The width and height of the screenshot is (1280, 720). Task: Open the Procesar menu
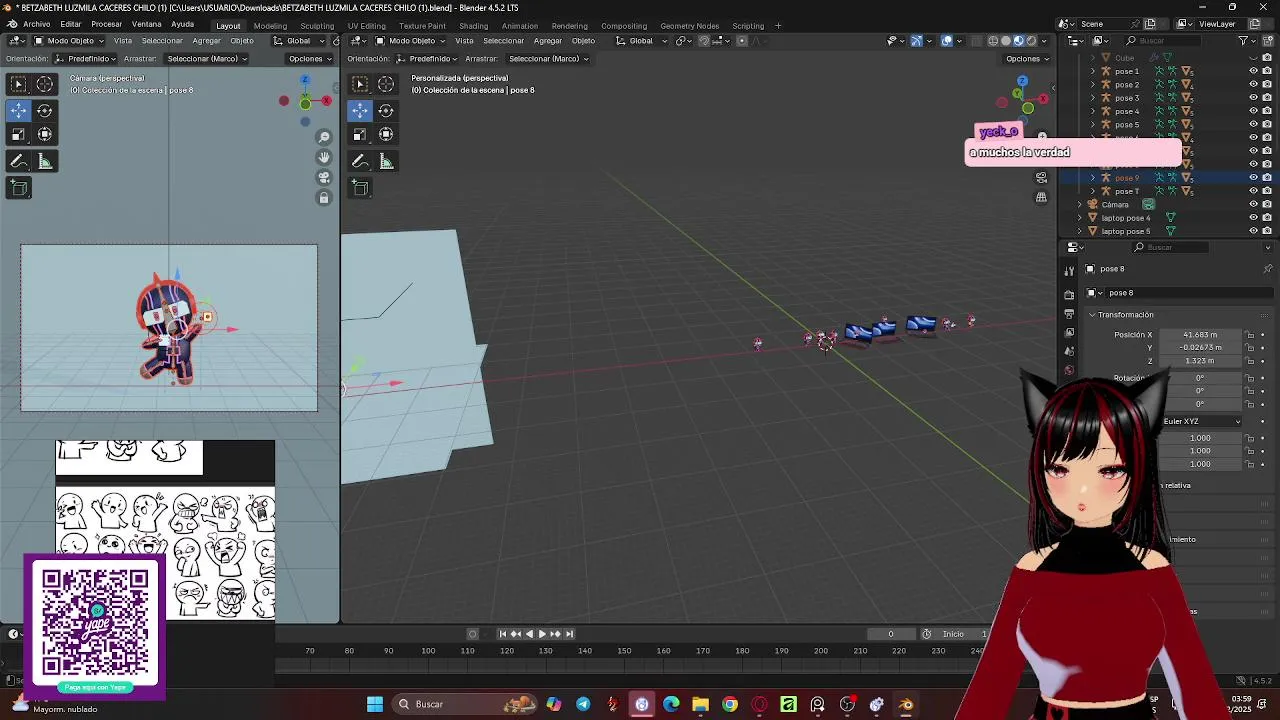[107, 24]
